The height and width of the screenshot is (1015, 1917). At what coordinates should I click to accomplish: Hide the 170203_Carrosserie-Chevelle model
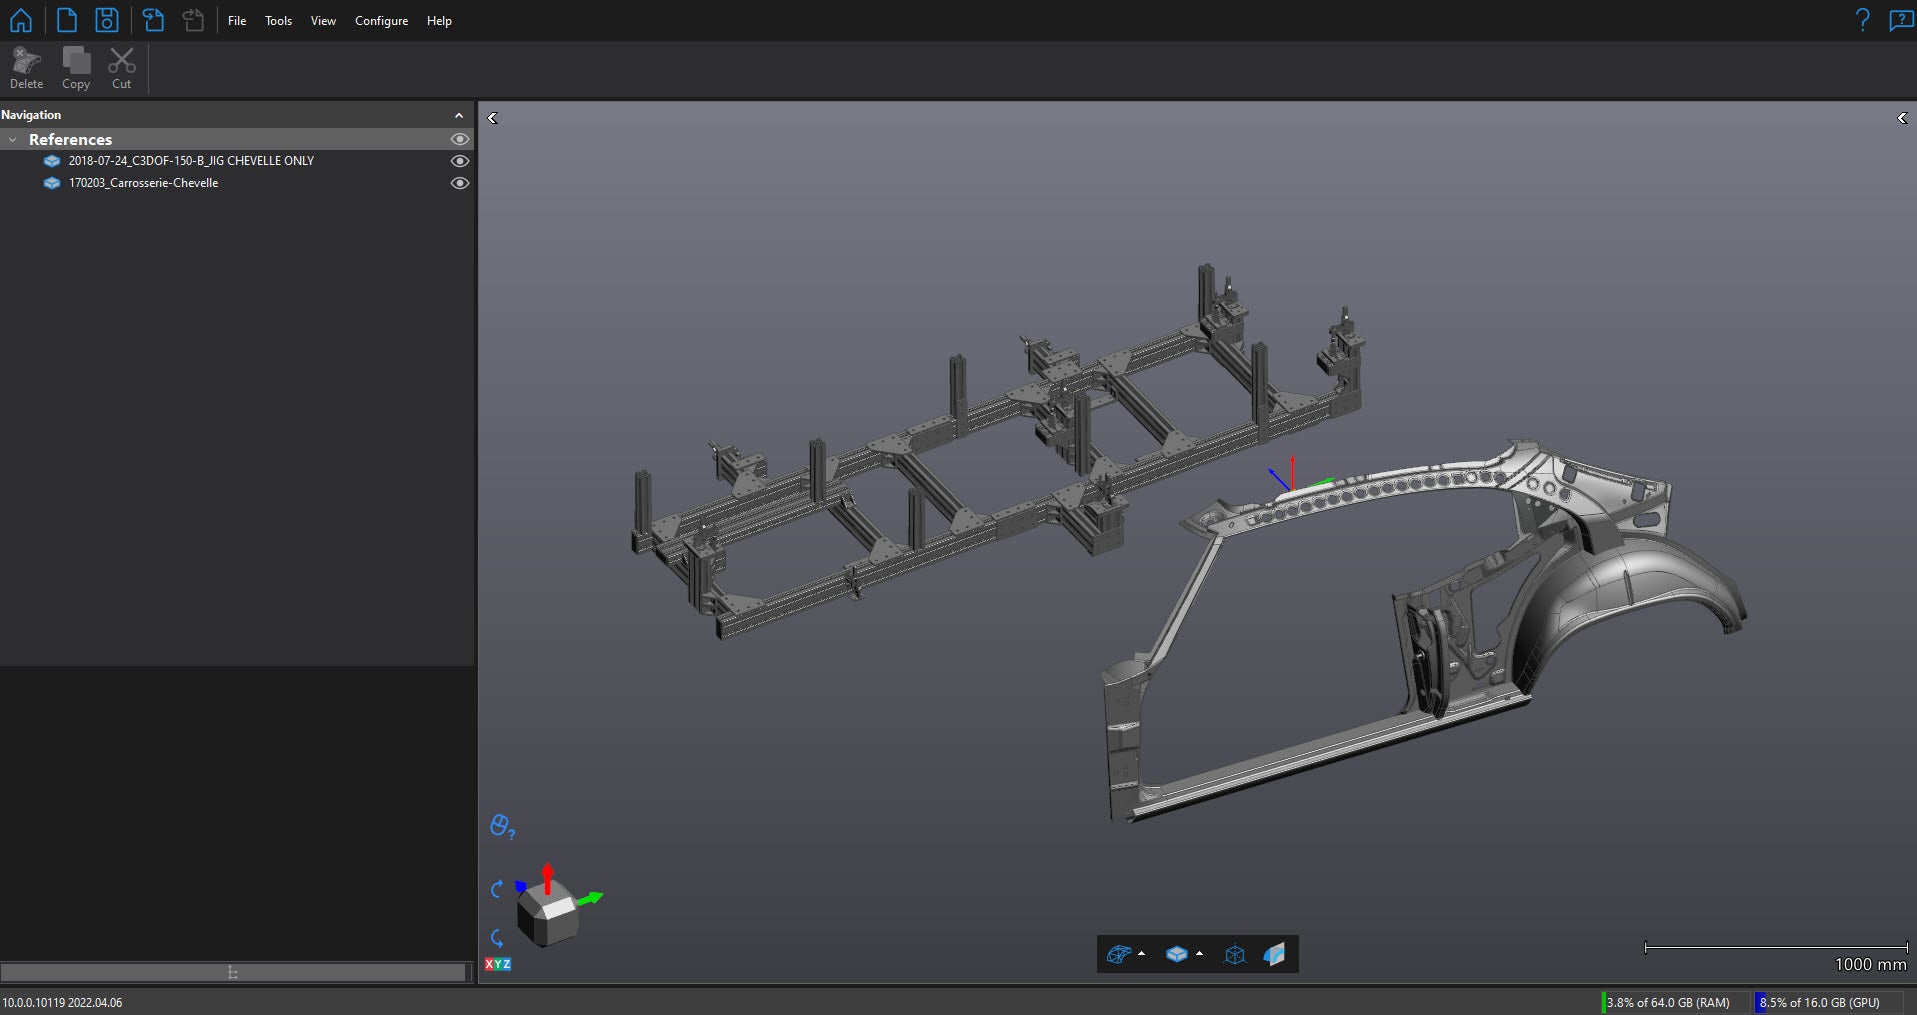click(459, 183)
